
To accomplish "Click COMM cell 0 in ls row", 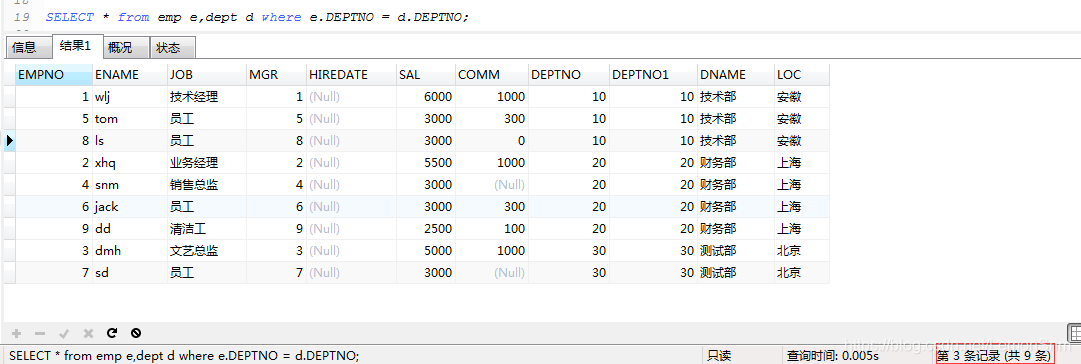I will pyautogui.click(x=492, y=141).
